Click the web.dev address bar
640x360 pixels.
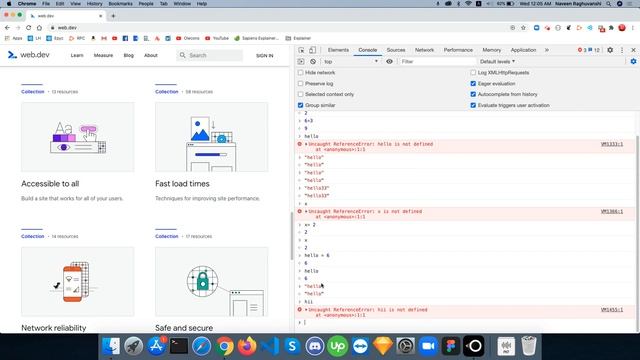278,27
